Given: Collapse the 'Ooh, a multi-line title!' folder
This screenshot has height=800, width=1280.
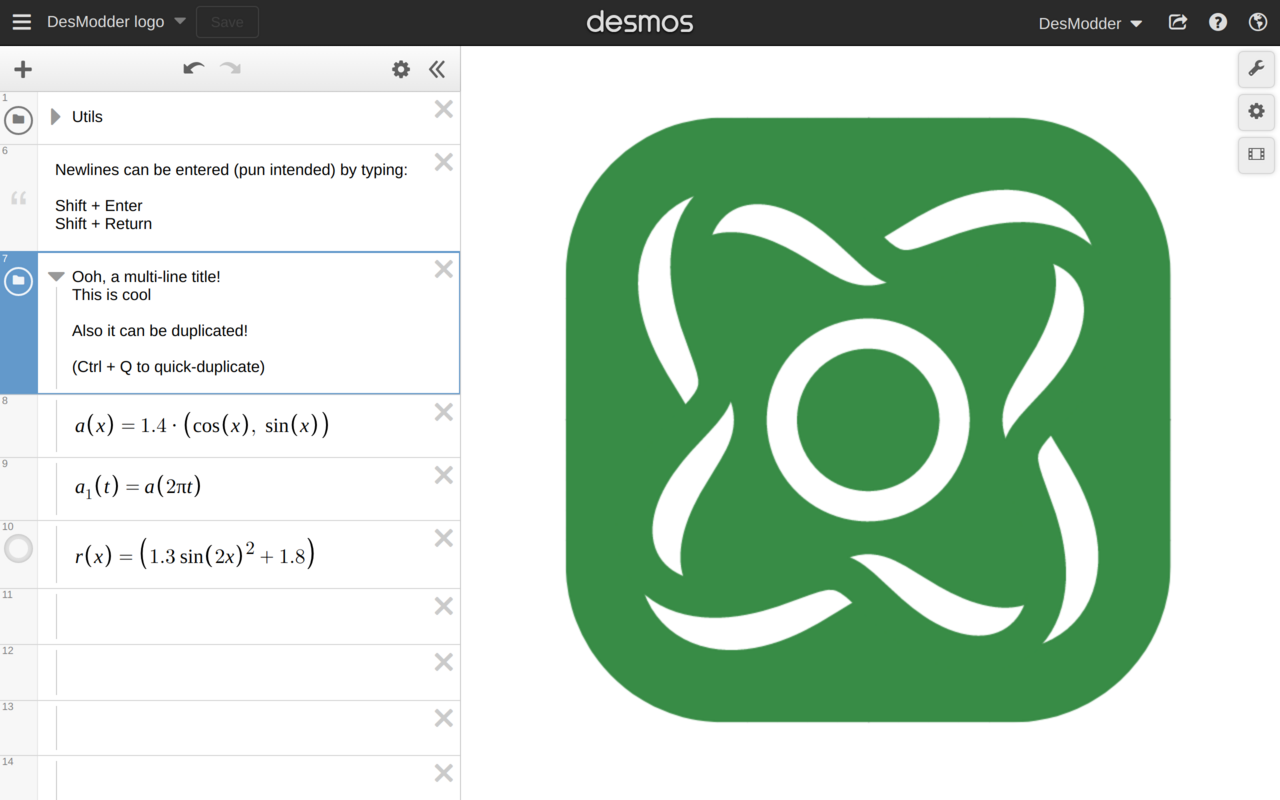Looking at the screenshot, I should [56, 277].
